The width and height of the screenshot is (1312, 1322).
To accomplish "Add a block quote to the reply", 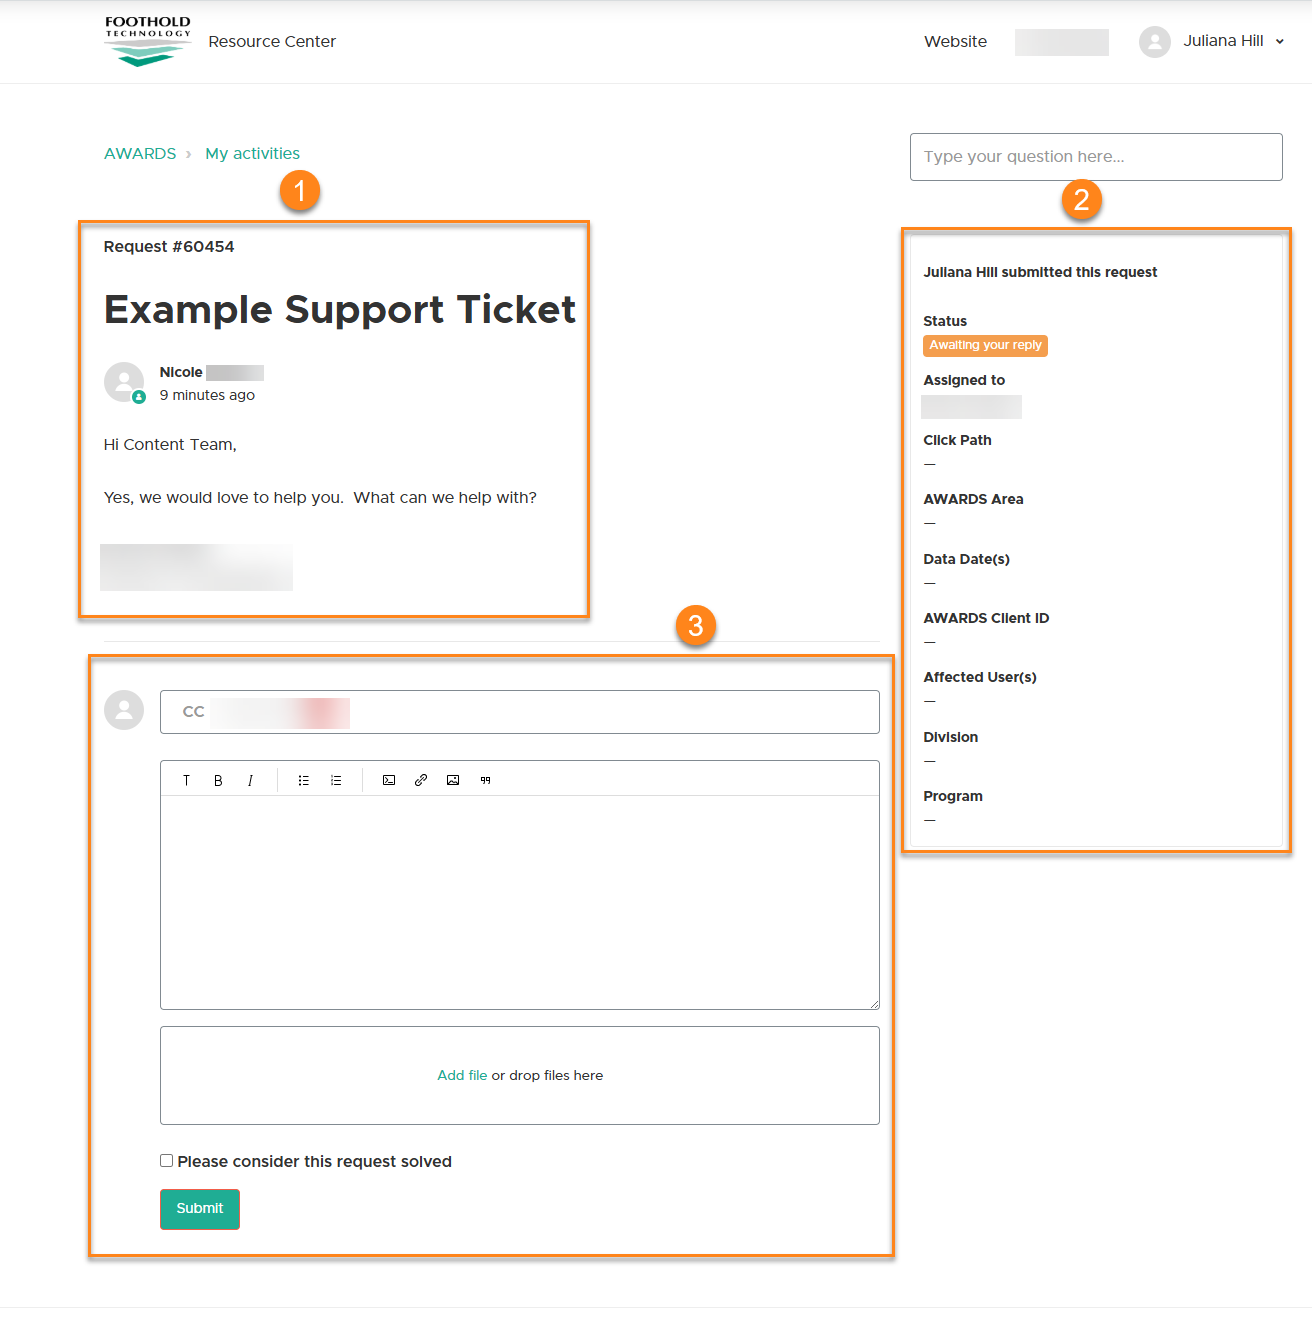I will [x=485, y=780].
